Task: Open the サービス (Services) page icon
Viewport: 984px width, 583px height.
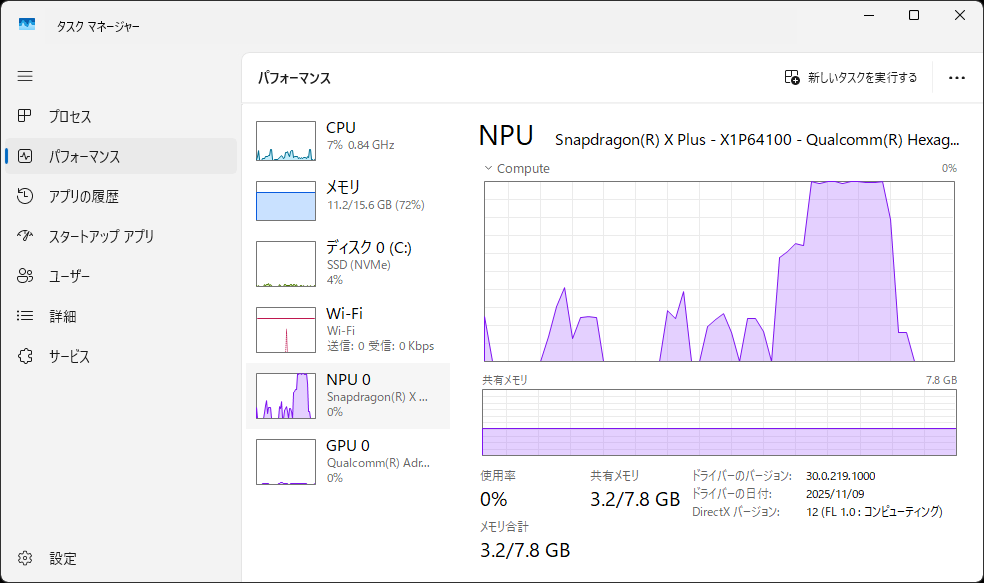Action: click(x=24, y=356)
